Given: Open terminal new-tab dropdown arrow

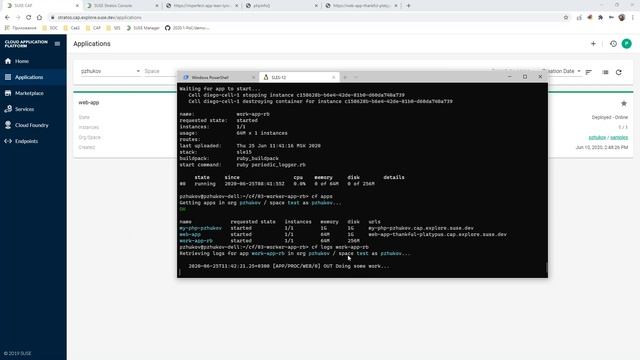Looking at the screenshot, I should pyautogui.click(x=356, y=77).
